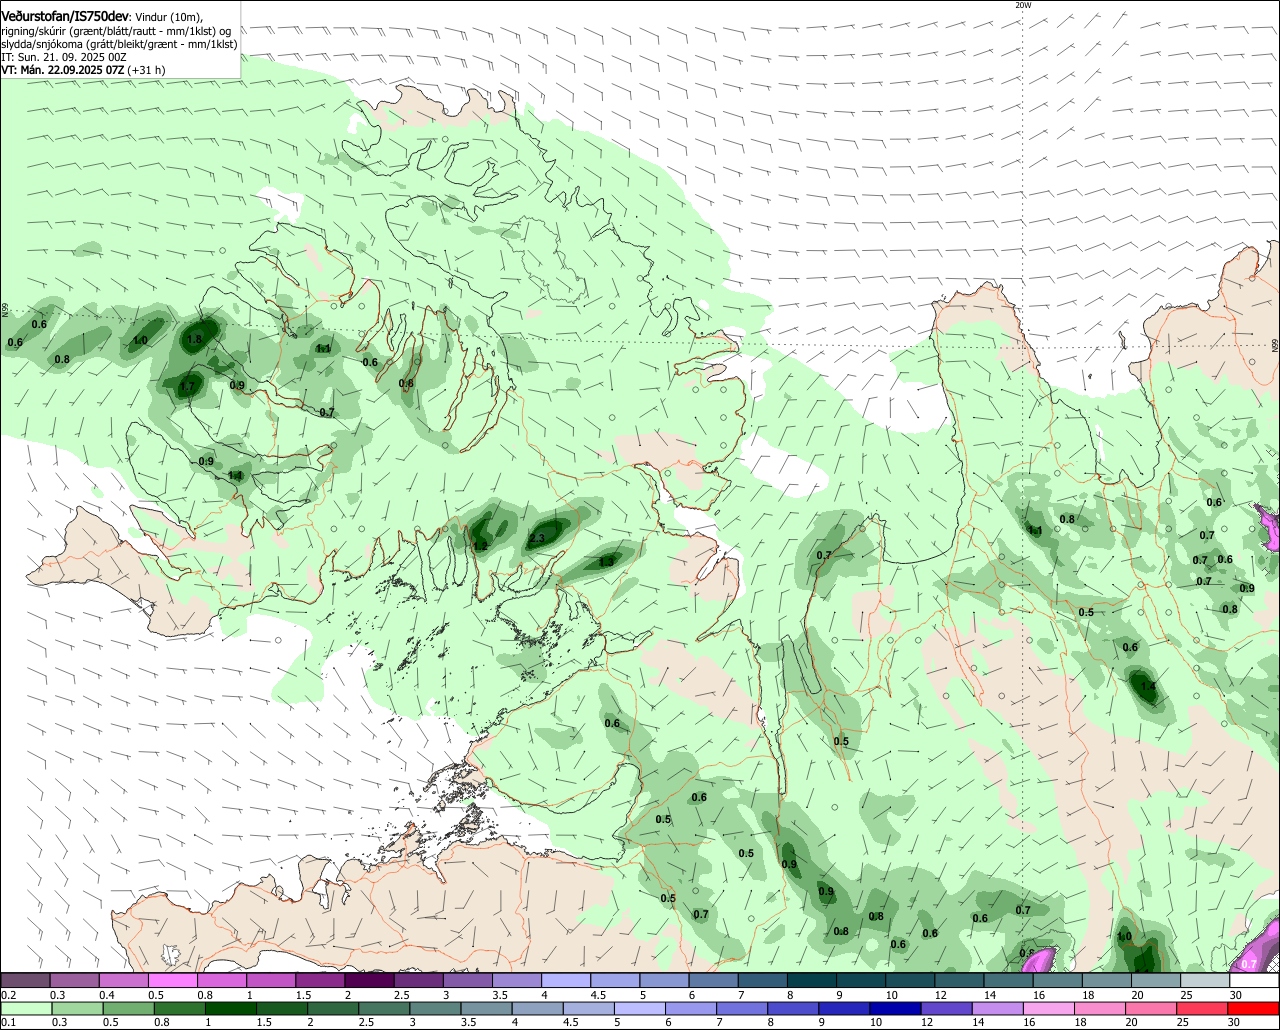Click the 2.3 precipitation value on the map
The height and width of the screenshot is (1030, 1280).
coord(536,538)
